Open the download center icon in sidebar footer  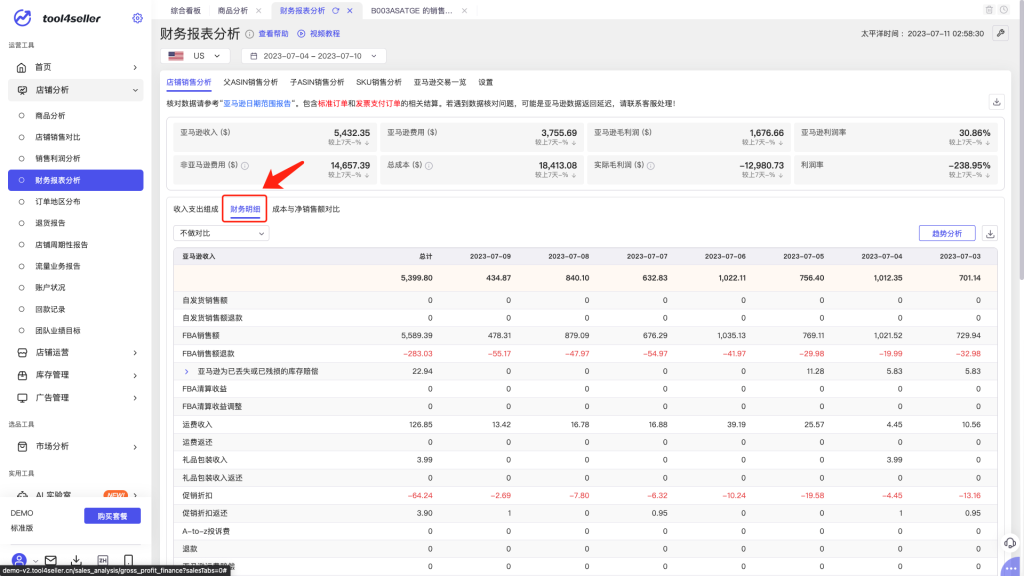pyautogui.click(x=76, y=560)
